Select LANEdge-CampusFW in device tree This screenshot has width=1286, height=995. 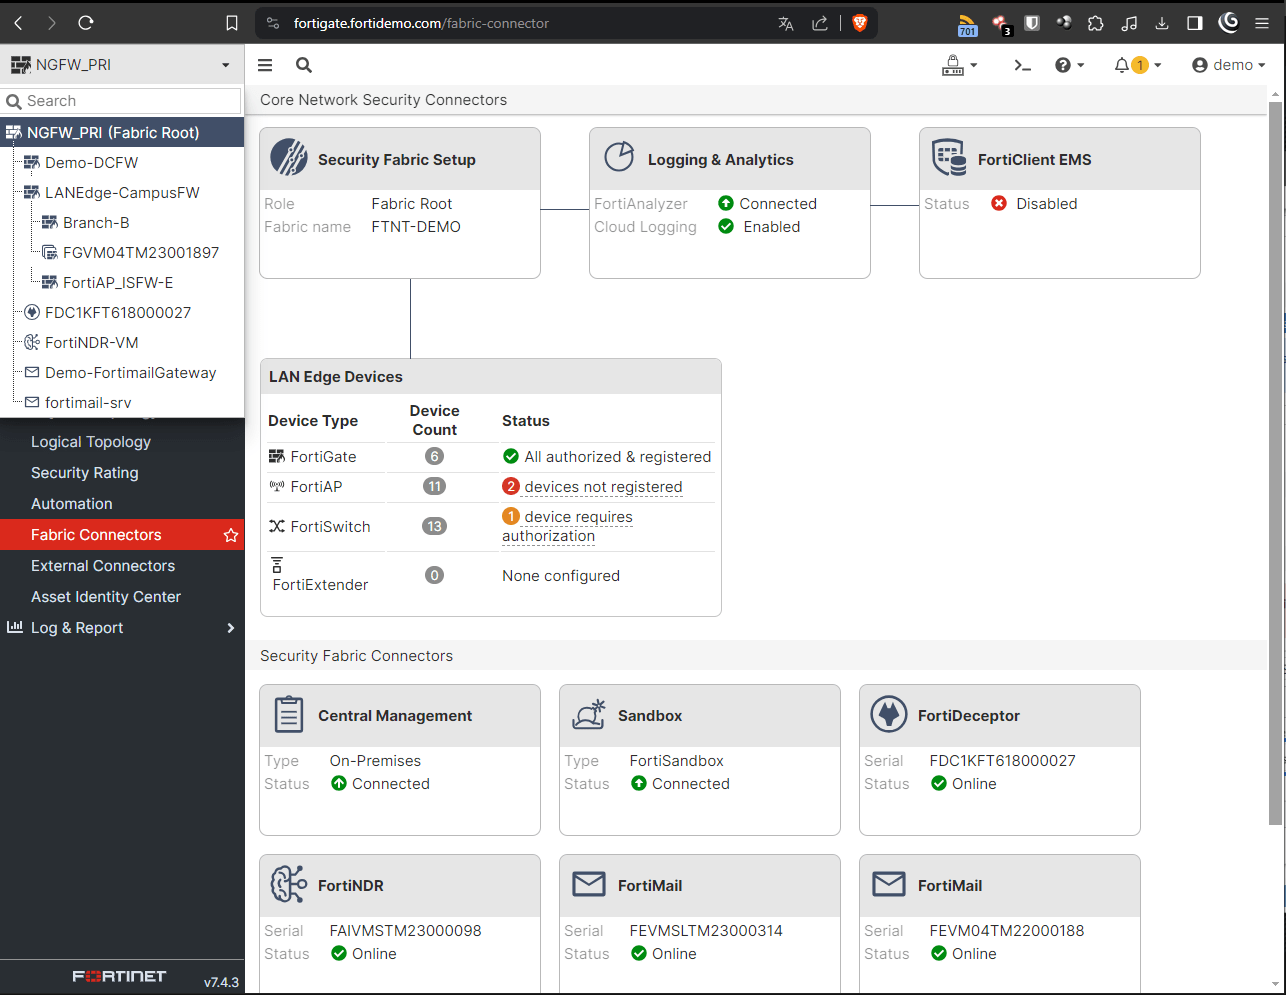pyautogui.click(x=111, y=192)
